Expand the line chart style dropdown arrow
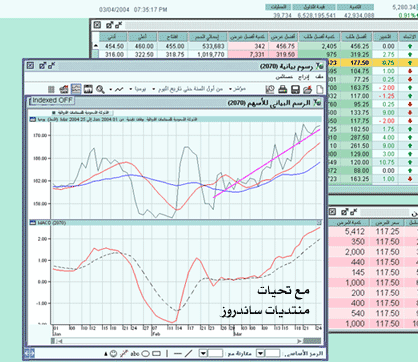 coord(111,89)
